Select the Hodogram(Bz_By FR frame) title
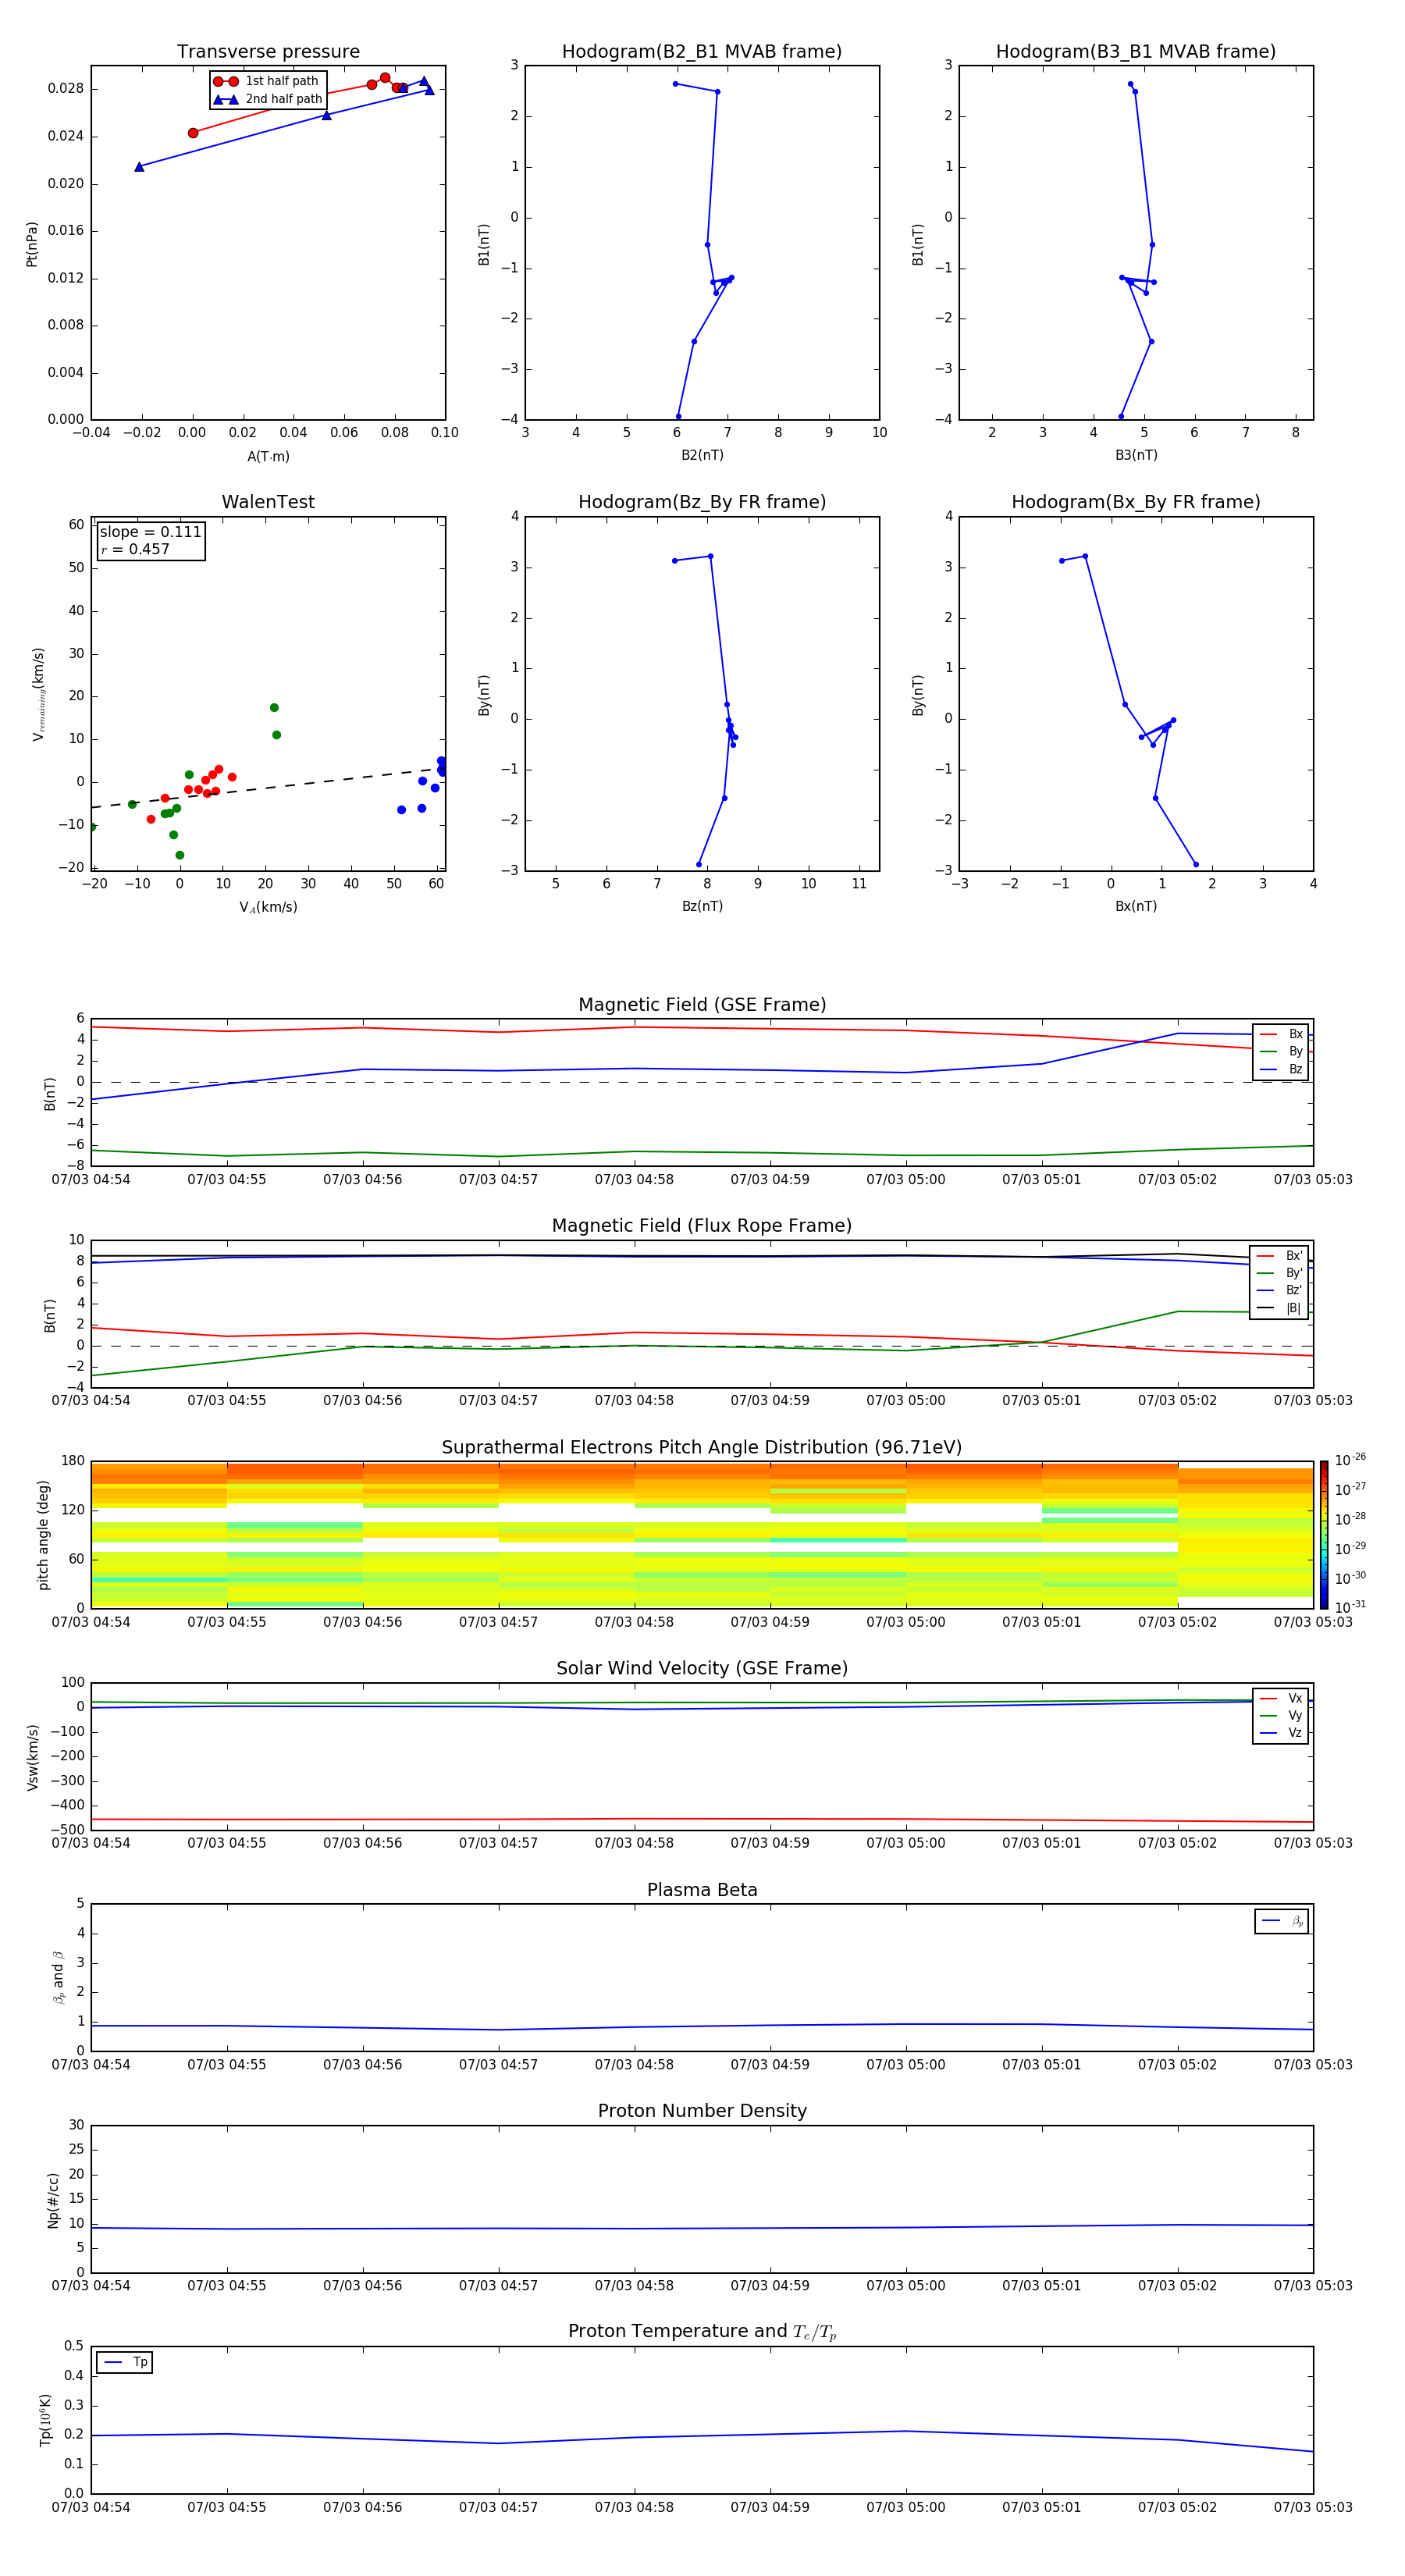This screenshot has width=1405, height=2576. tap(701, 502)
